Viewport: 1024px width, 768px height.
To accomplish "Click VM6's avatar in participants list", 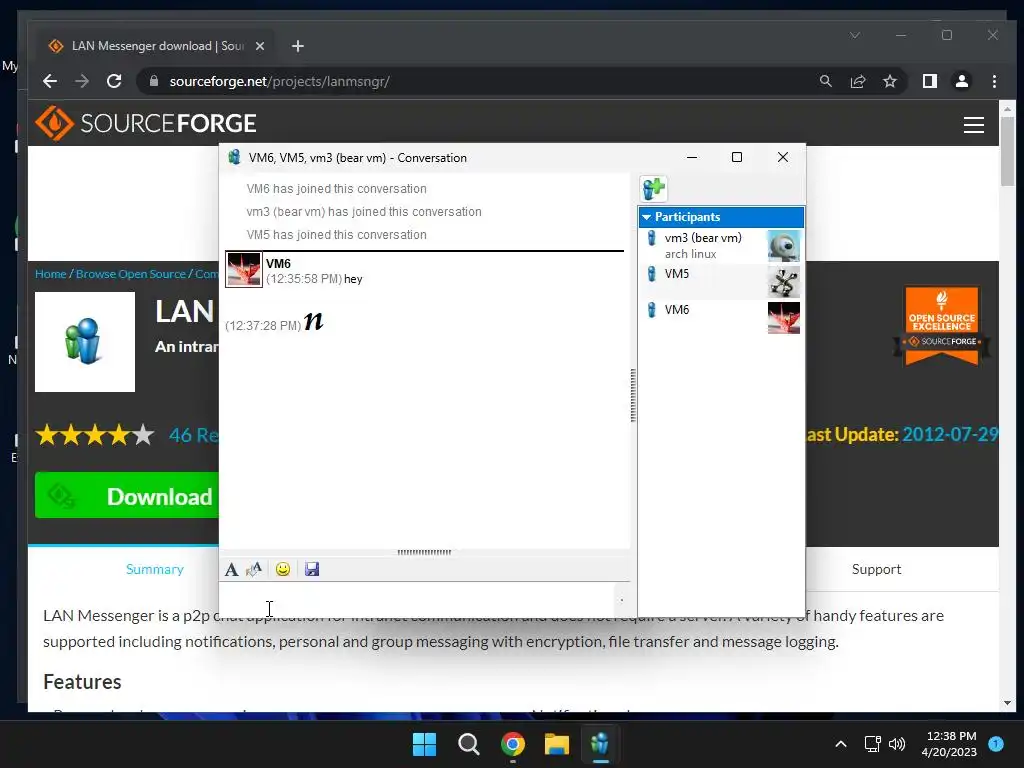I will click(x=784, y=318).
